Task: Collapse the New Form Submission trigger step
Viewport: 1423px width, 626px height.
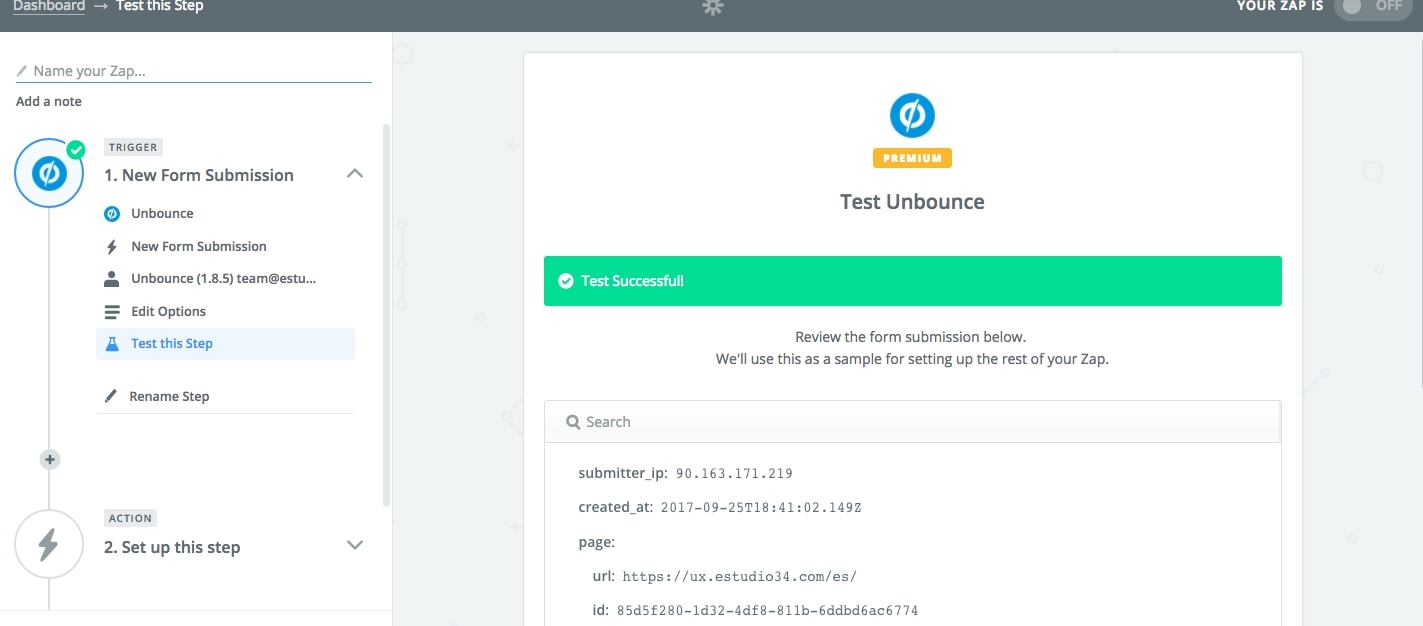Action: (x=354, y=174)
